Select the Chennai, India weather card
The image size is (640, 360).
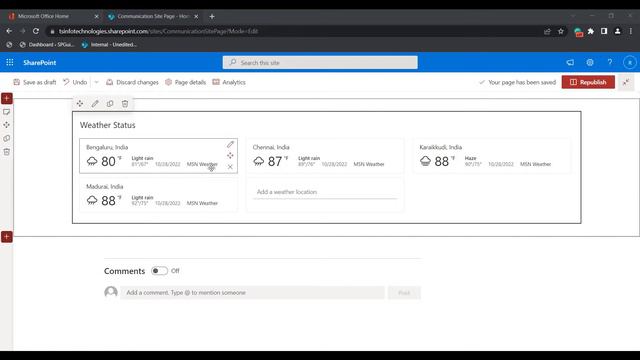pyautogui.click(x=325, y=156)
